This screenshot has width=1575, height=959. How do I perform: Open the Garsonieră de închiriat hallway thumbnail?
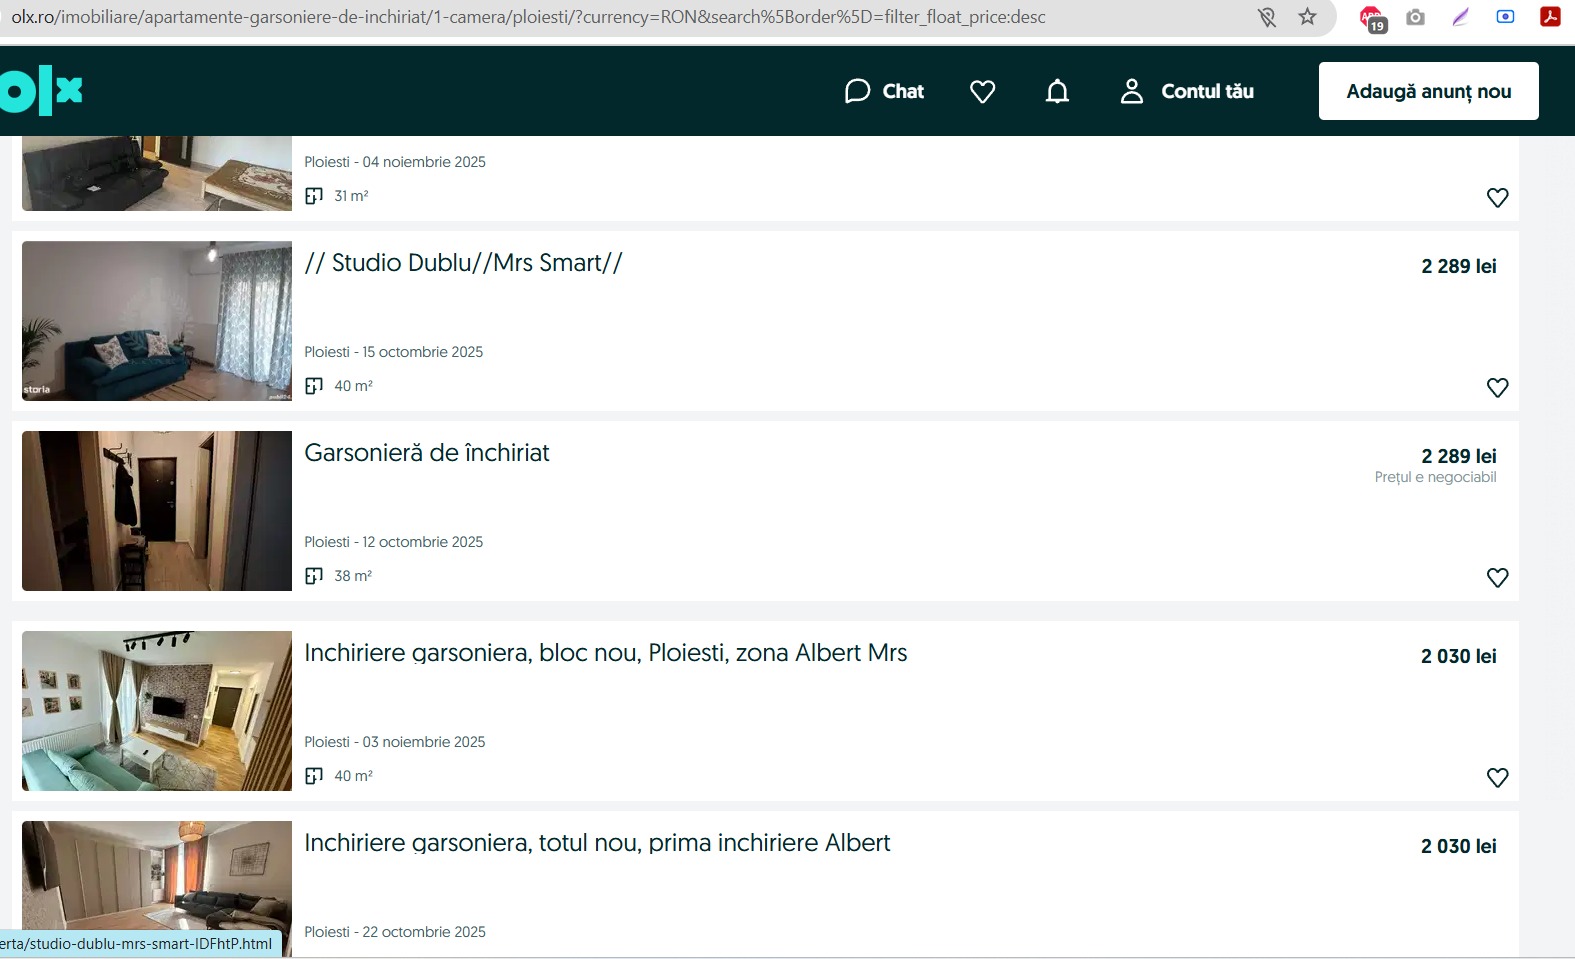157,511
